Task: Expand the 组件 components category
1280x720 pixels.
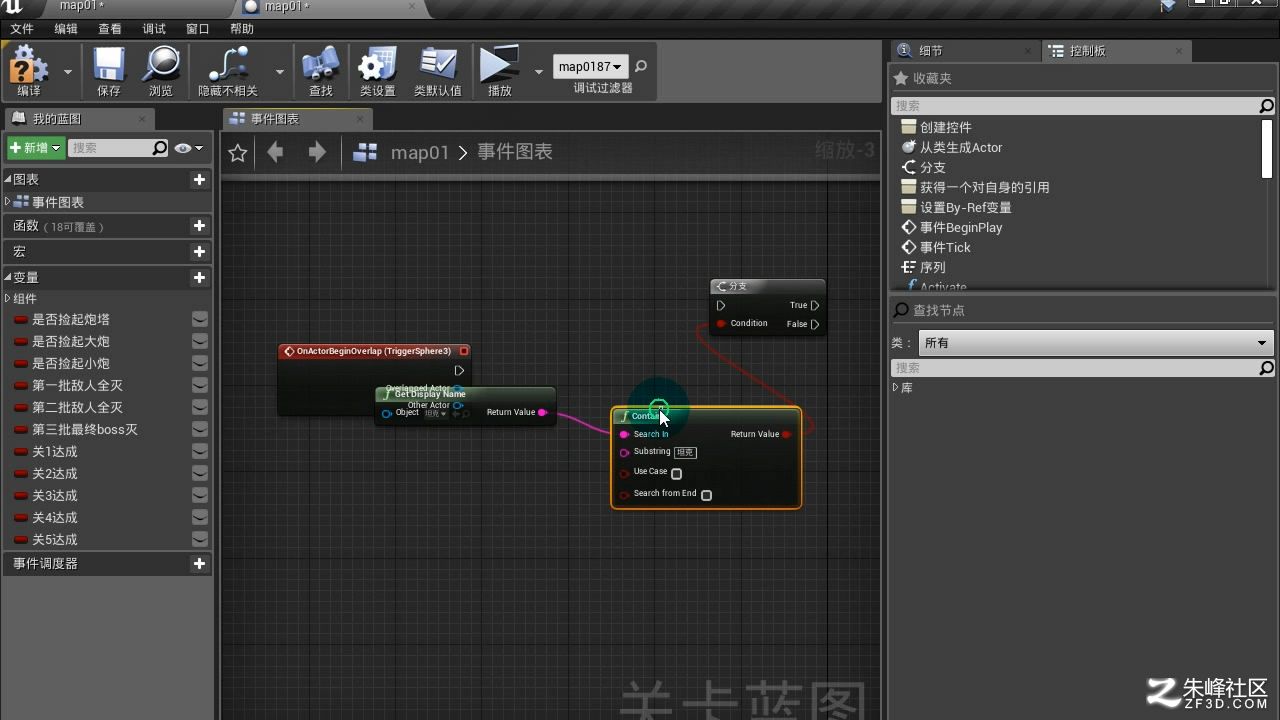Action: click(8, 299)
